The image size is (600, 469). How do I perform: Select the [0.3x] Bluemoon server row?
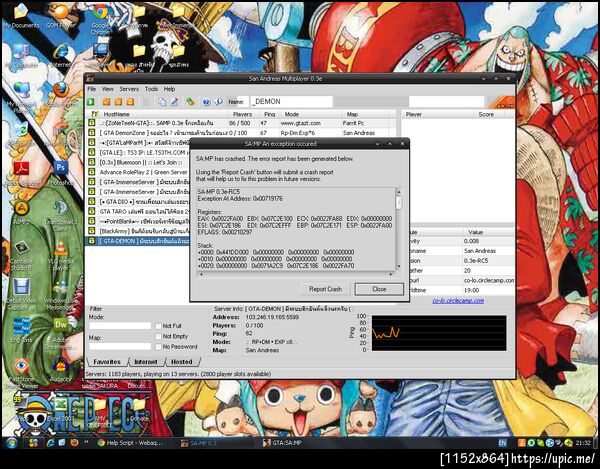tap(138, 162)
